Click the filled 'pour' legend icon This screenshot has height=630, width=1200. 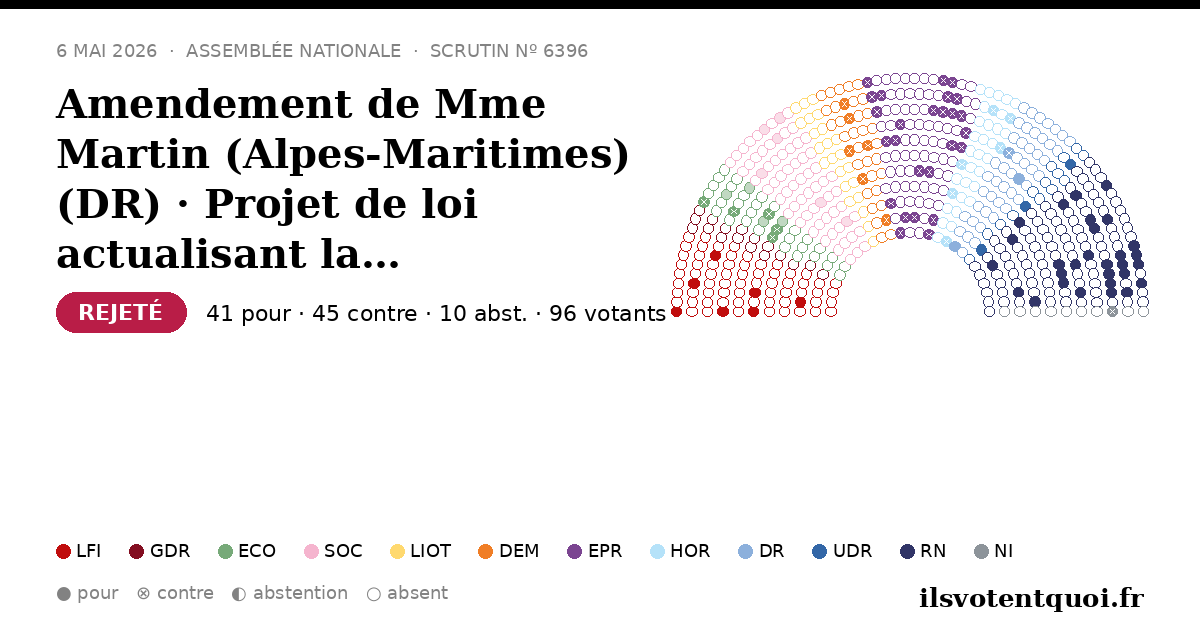click(64, 594)
